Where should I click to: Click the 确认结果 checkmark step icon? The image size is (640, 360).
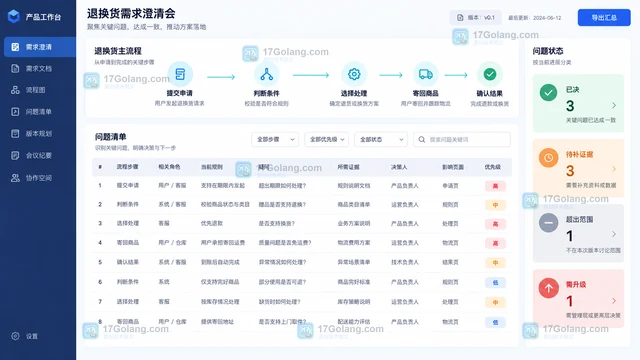(x=490, y=74)
